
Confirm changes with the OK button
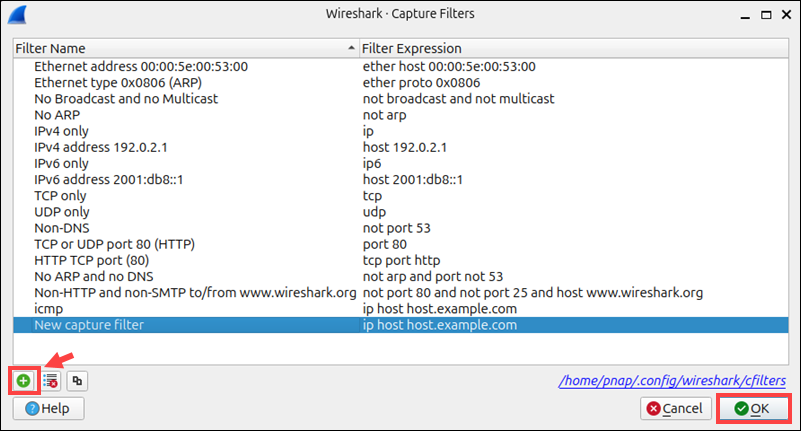click(x=752, y=409)
